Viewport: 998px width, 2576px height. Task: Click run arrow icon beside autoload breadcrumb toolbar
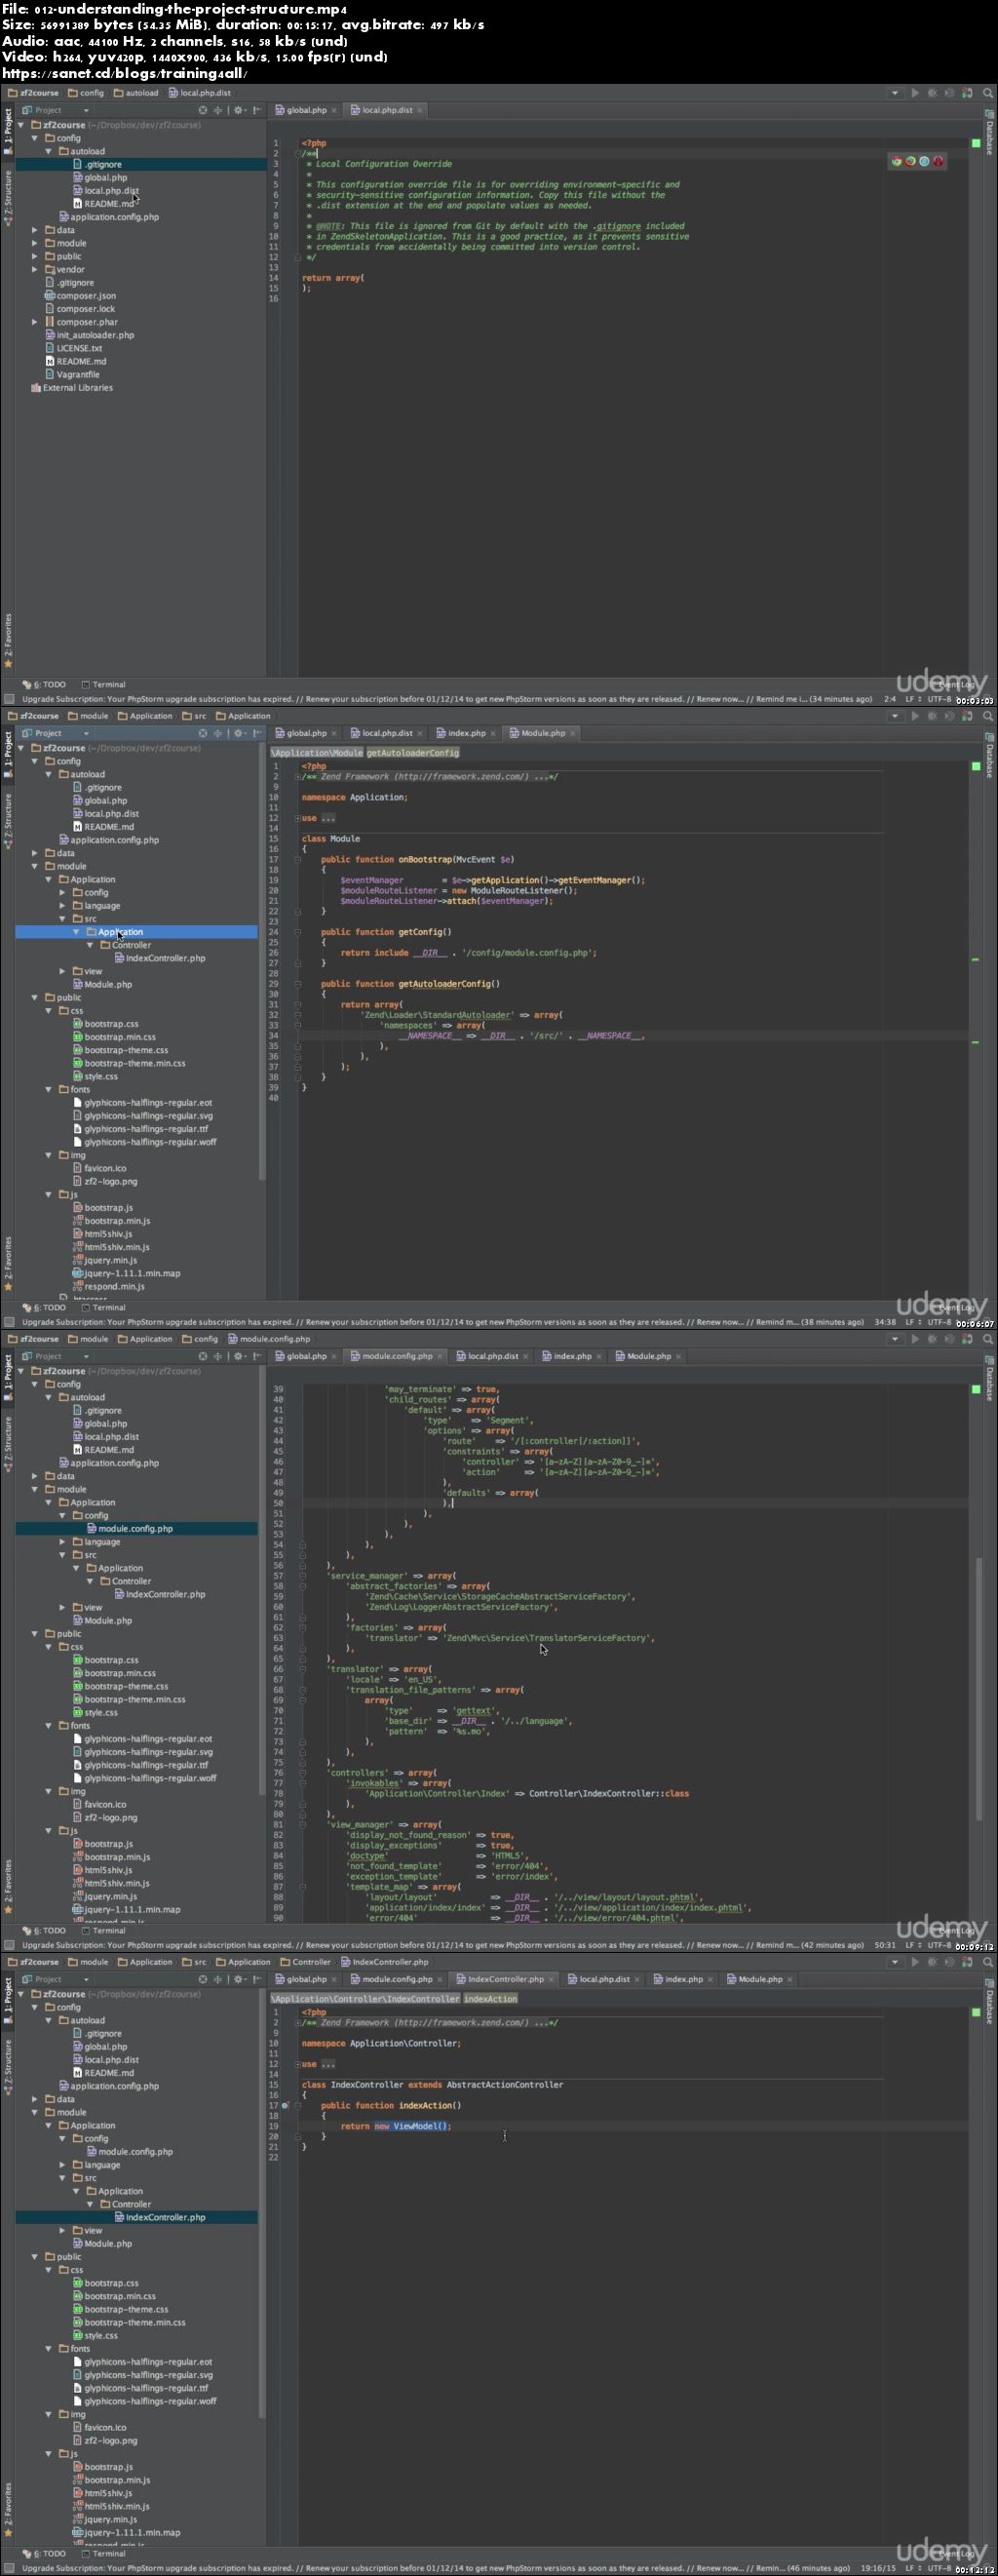[914, 93]
